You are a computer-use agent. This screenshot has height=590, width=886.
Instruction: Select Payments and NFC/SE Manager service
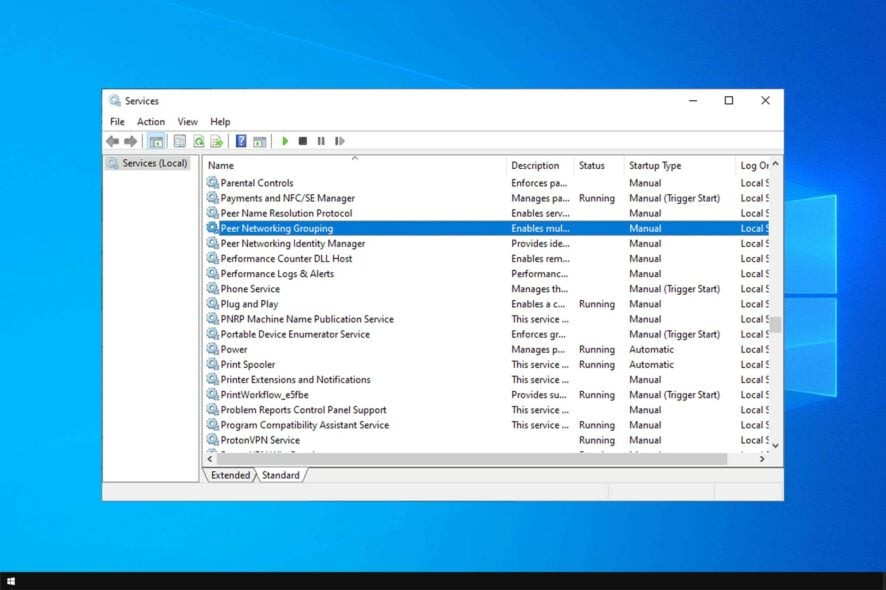coord(487,198)
